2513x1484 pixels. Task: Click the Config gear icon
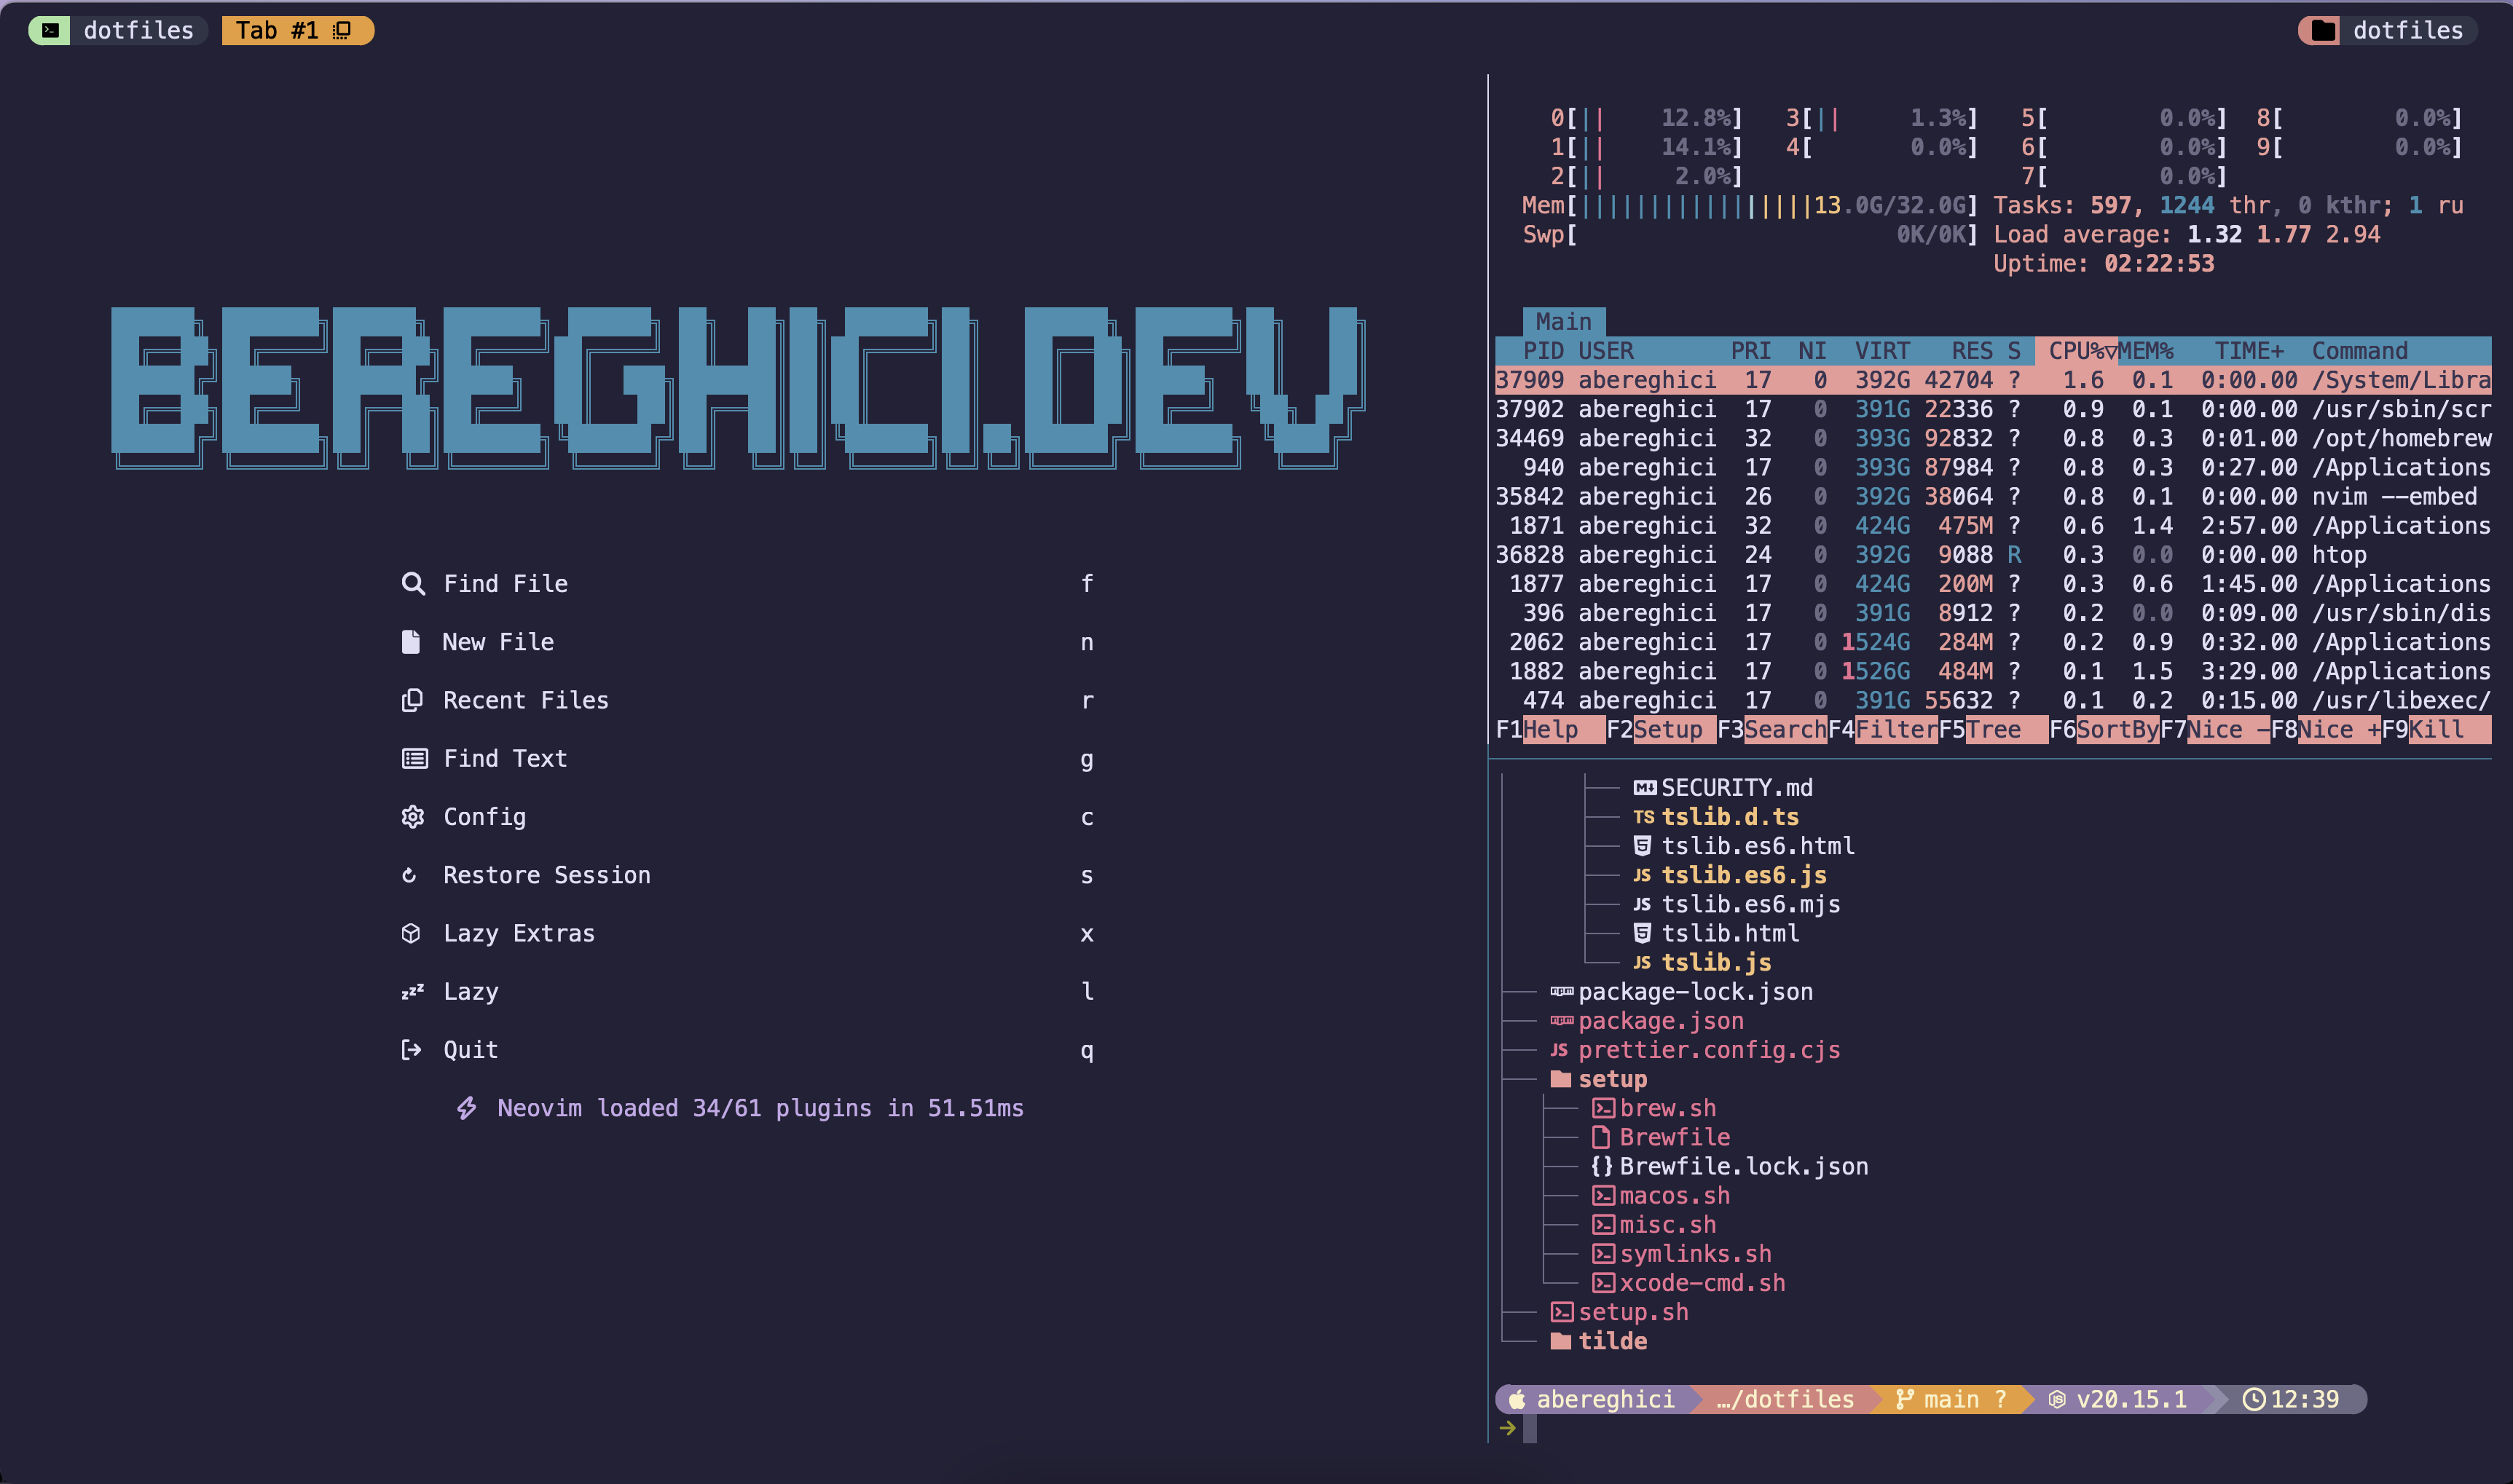tap(412, 817)
